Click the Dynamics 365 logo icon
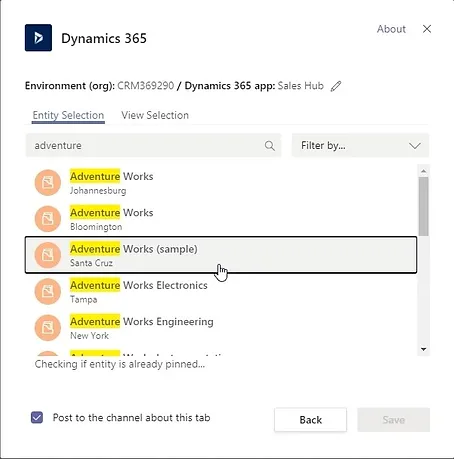The image size is (454, 459). (x=38, y=38)
